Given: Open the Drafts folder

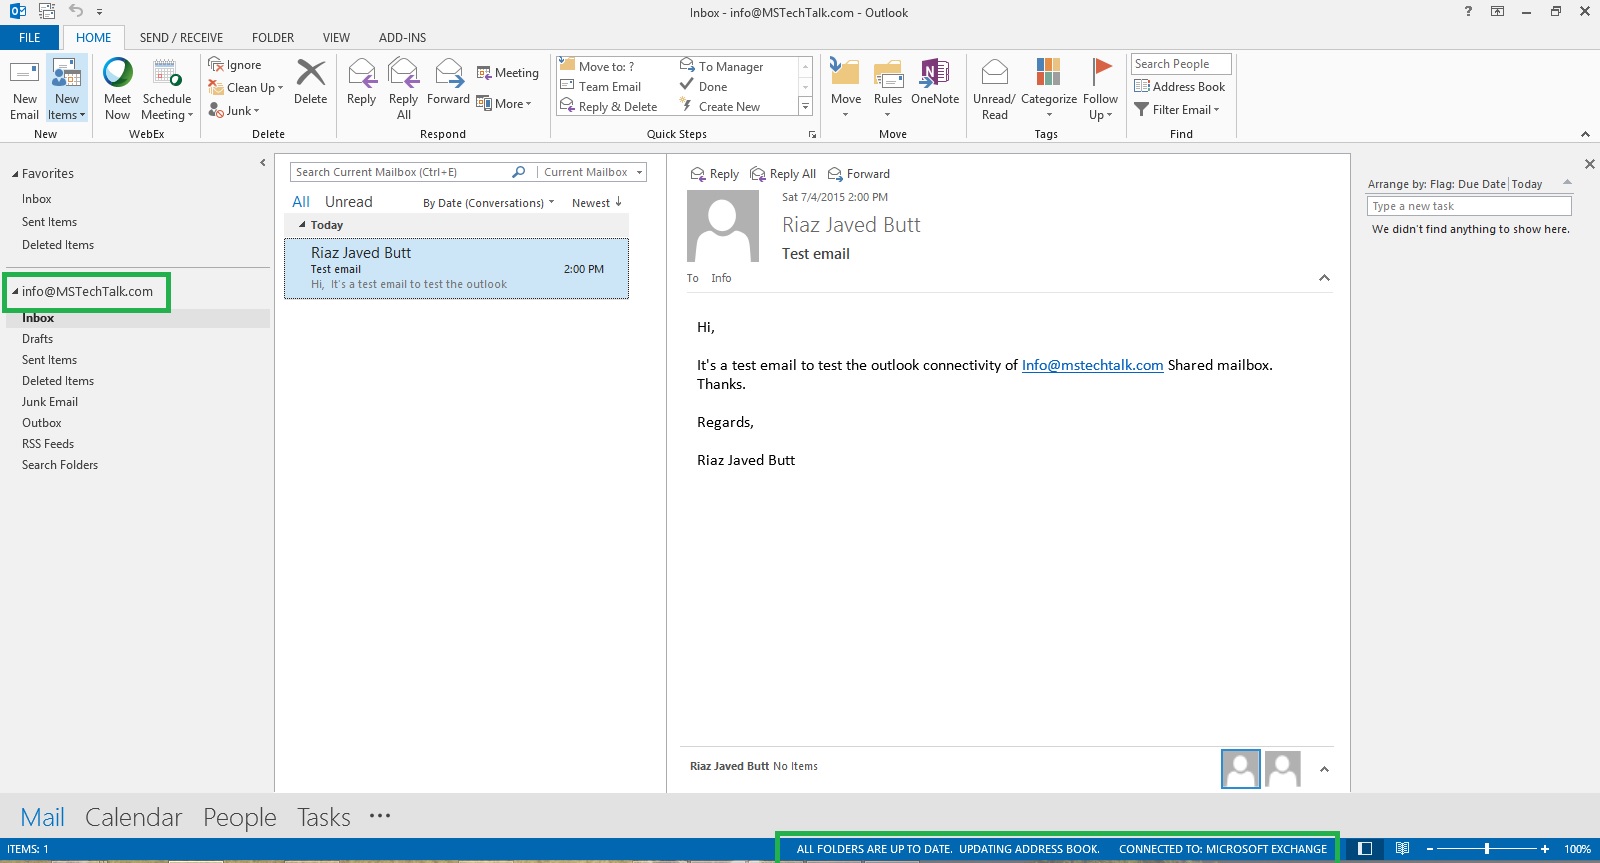Looking at the screenshot, I should pos(37,339).
